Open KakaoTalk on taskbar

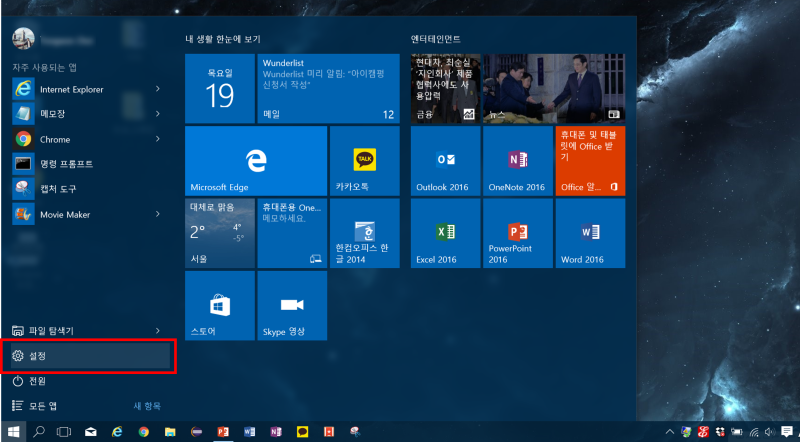[303, 432]
